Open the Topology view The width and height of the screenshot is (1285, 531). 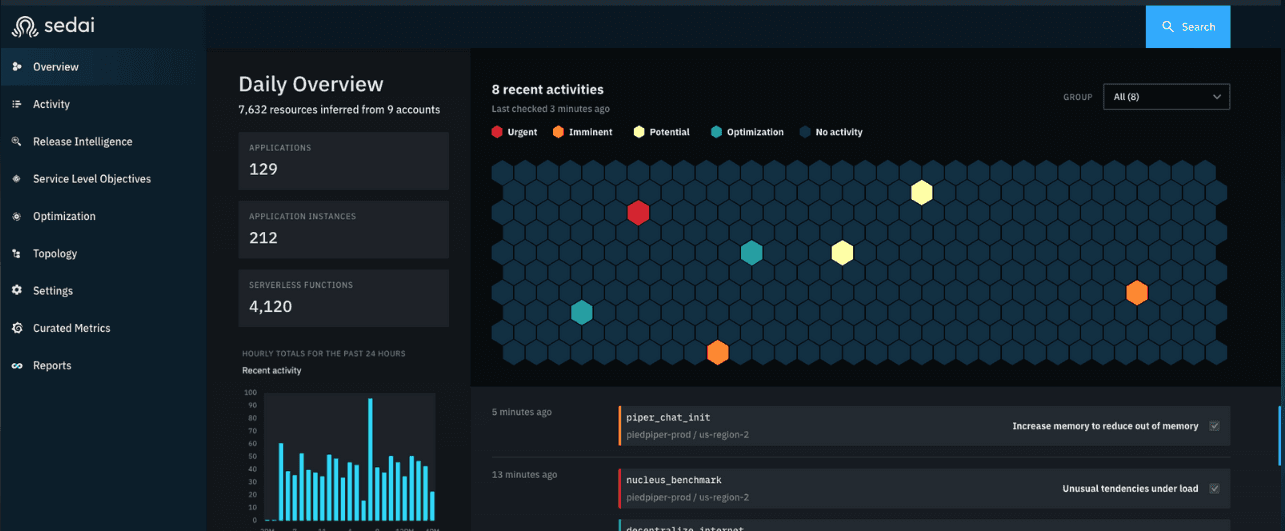click(103, 253)
